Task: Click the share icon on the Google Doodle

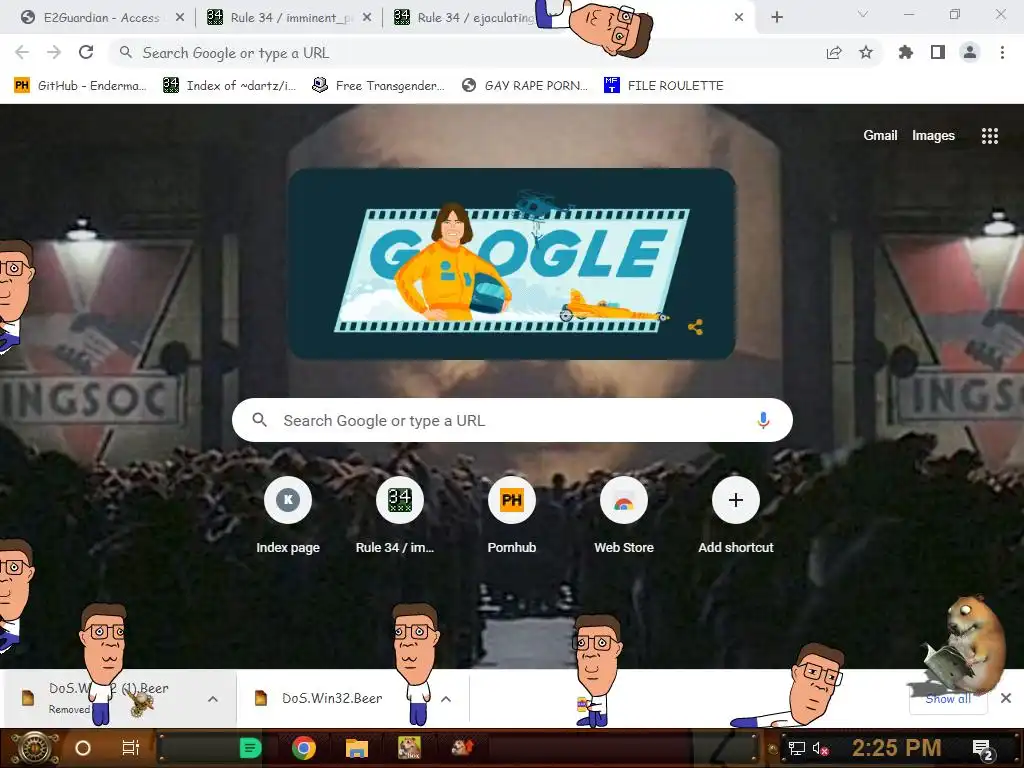Action: click(696, 327)
